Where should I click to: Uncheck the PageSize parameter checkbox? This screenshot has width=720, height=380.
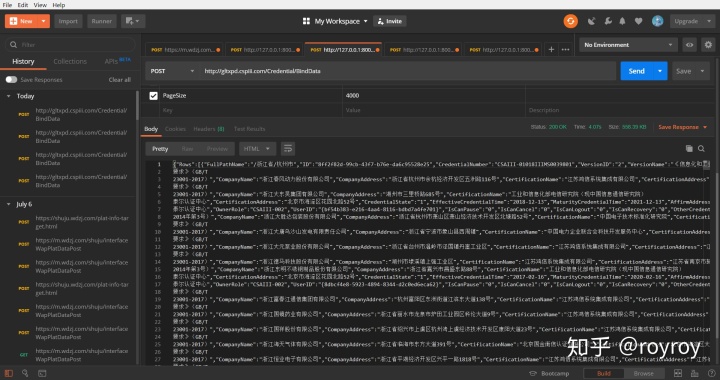pyautogui.click(x=153, y=95)
